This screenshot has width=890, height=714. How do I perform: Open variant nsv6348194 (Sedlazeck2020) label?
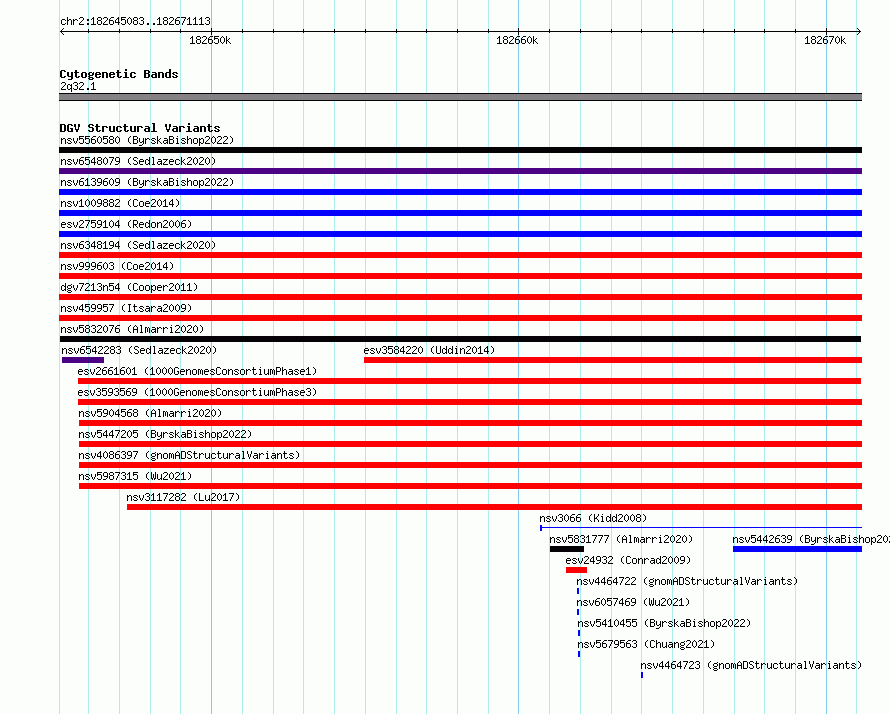138,245
